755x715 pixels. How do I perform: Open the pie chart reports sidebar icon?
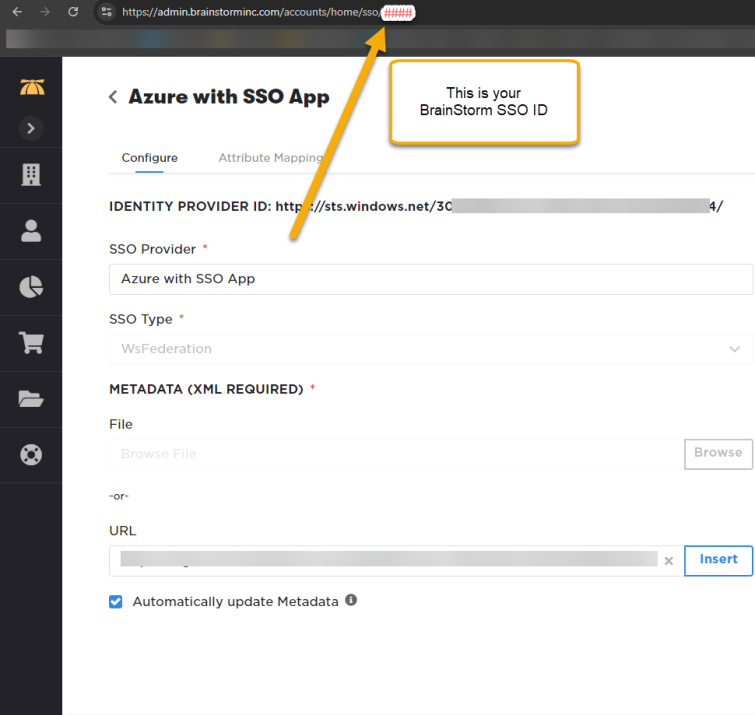tap(31, 287)
